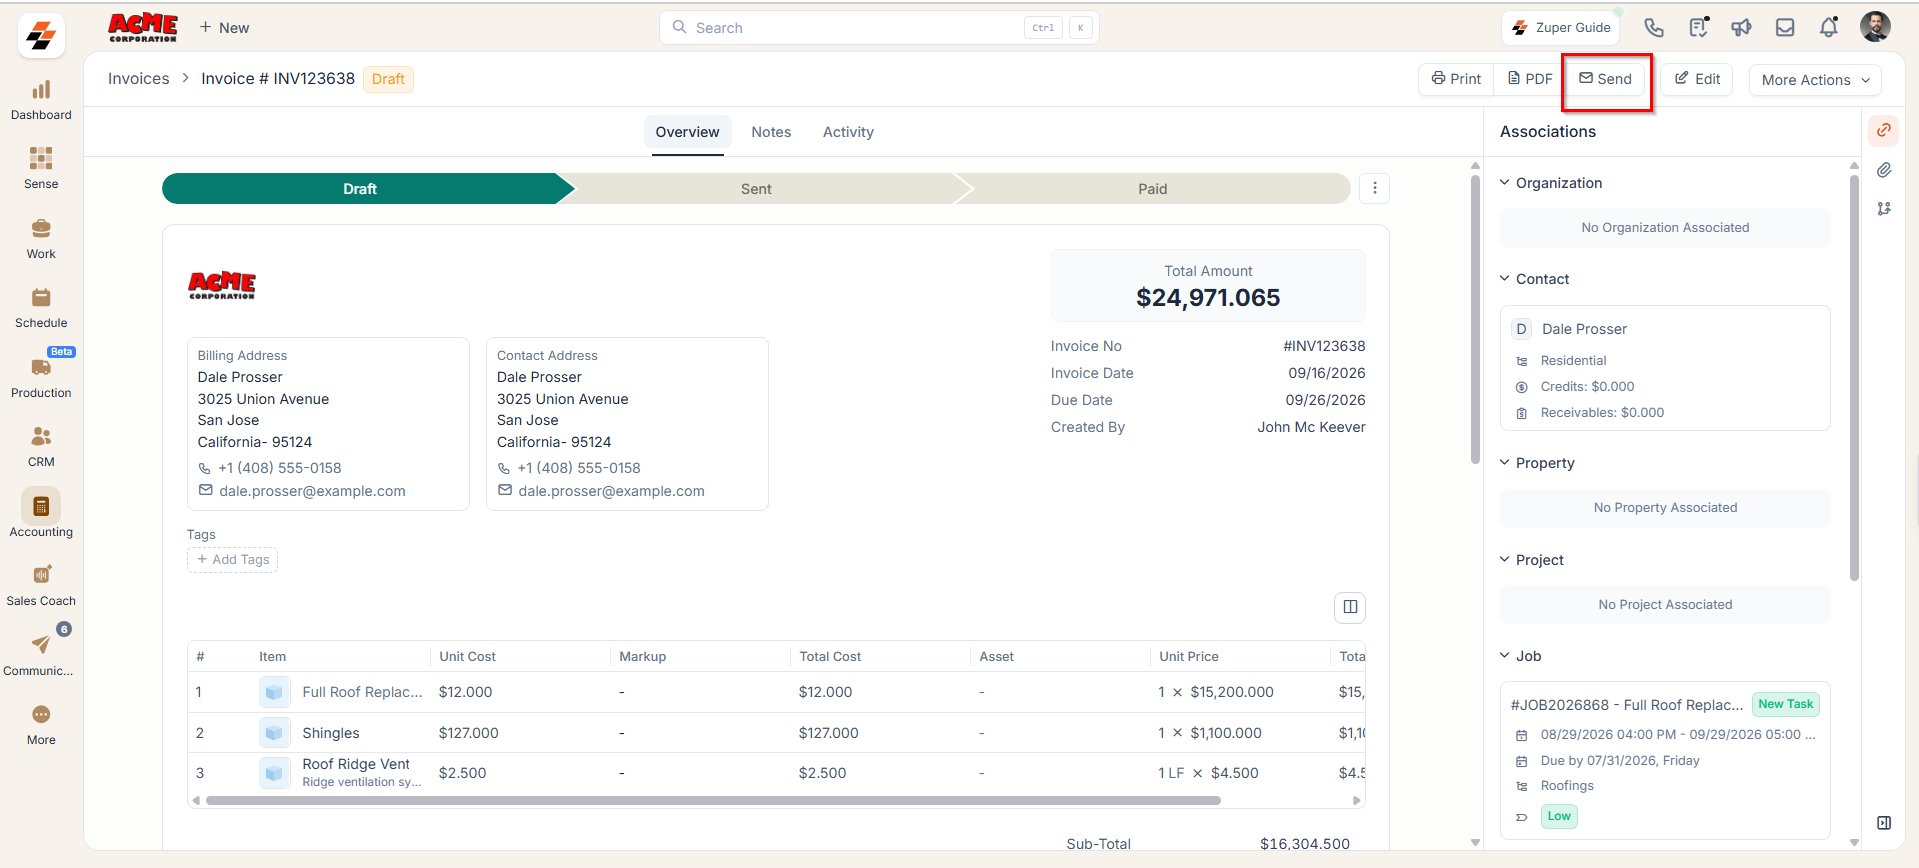Click the line items horizontal scrollbar
The height and width of the screenshot is (868, 1919).
click(x=713, y=800)
